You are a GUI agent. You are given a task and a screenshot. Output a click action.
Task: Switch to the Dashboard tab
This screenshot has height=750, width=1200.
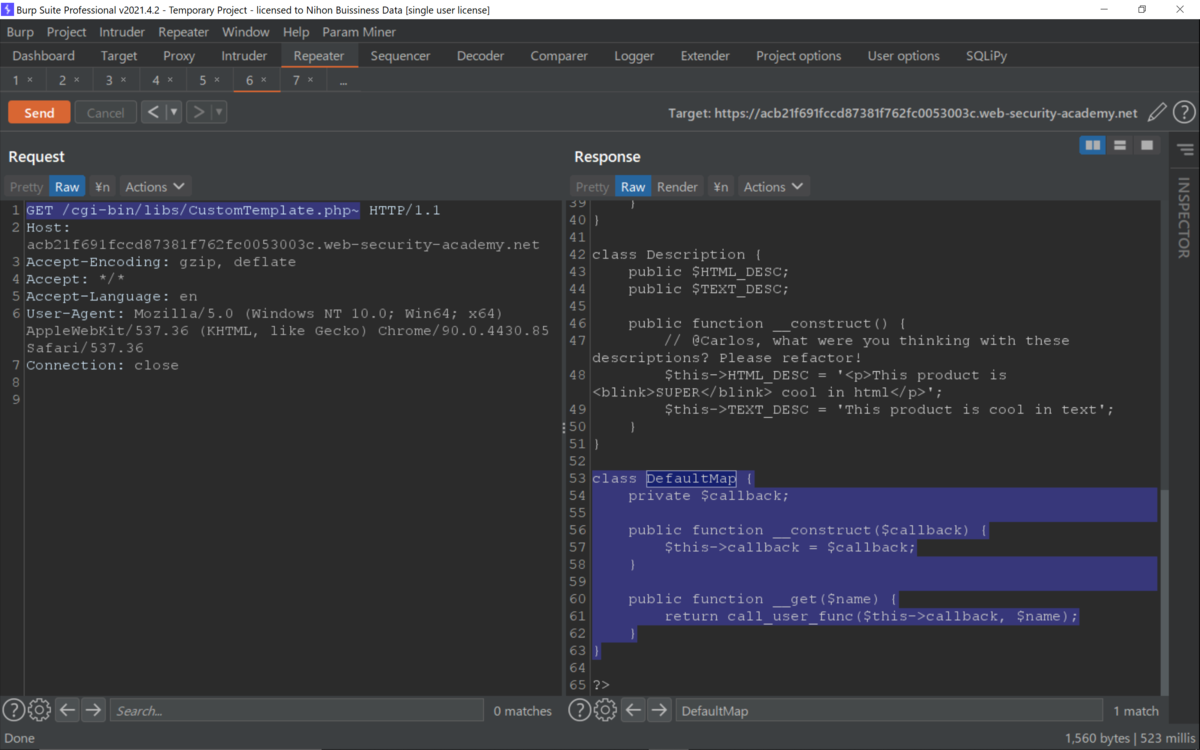(x=44, y=56)
